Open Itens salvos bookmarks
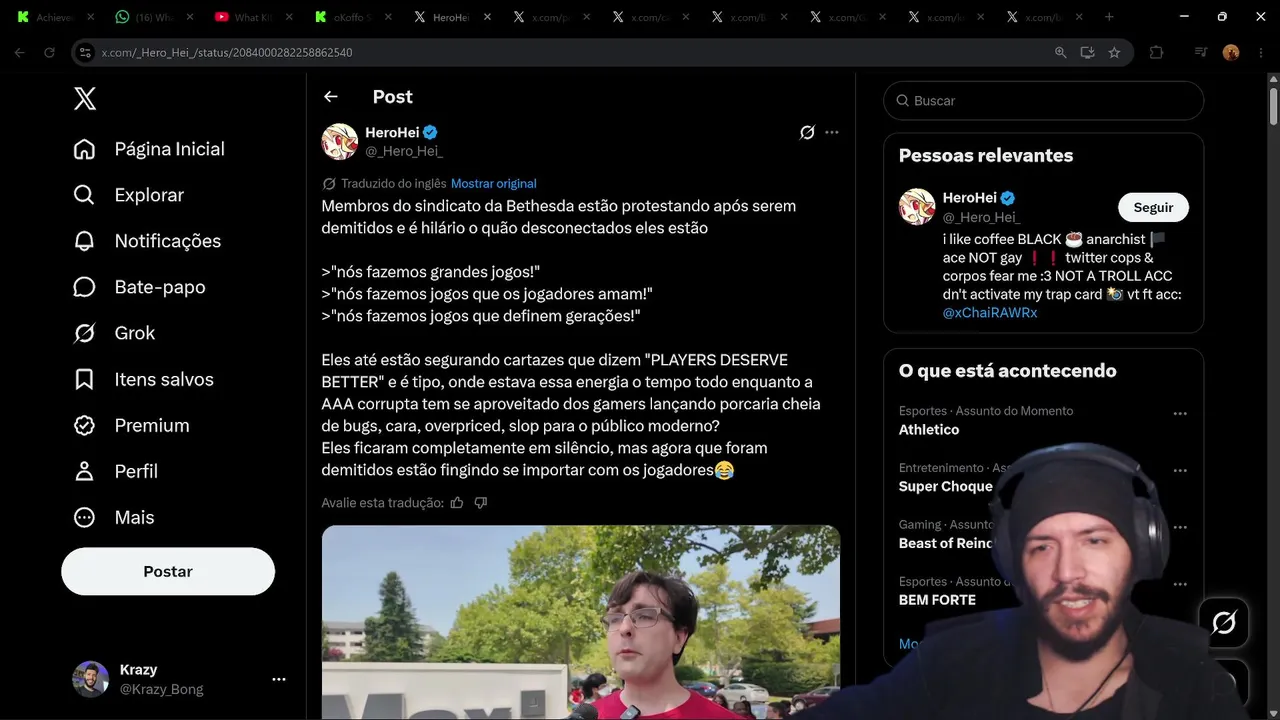The image size is (1280, 720). point(143,379)
